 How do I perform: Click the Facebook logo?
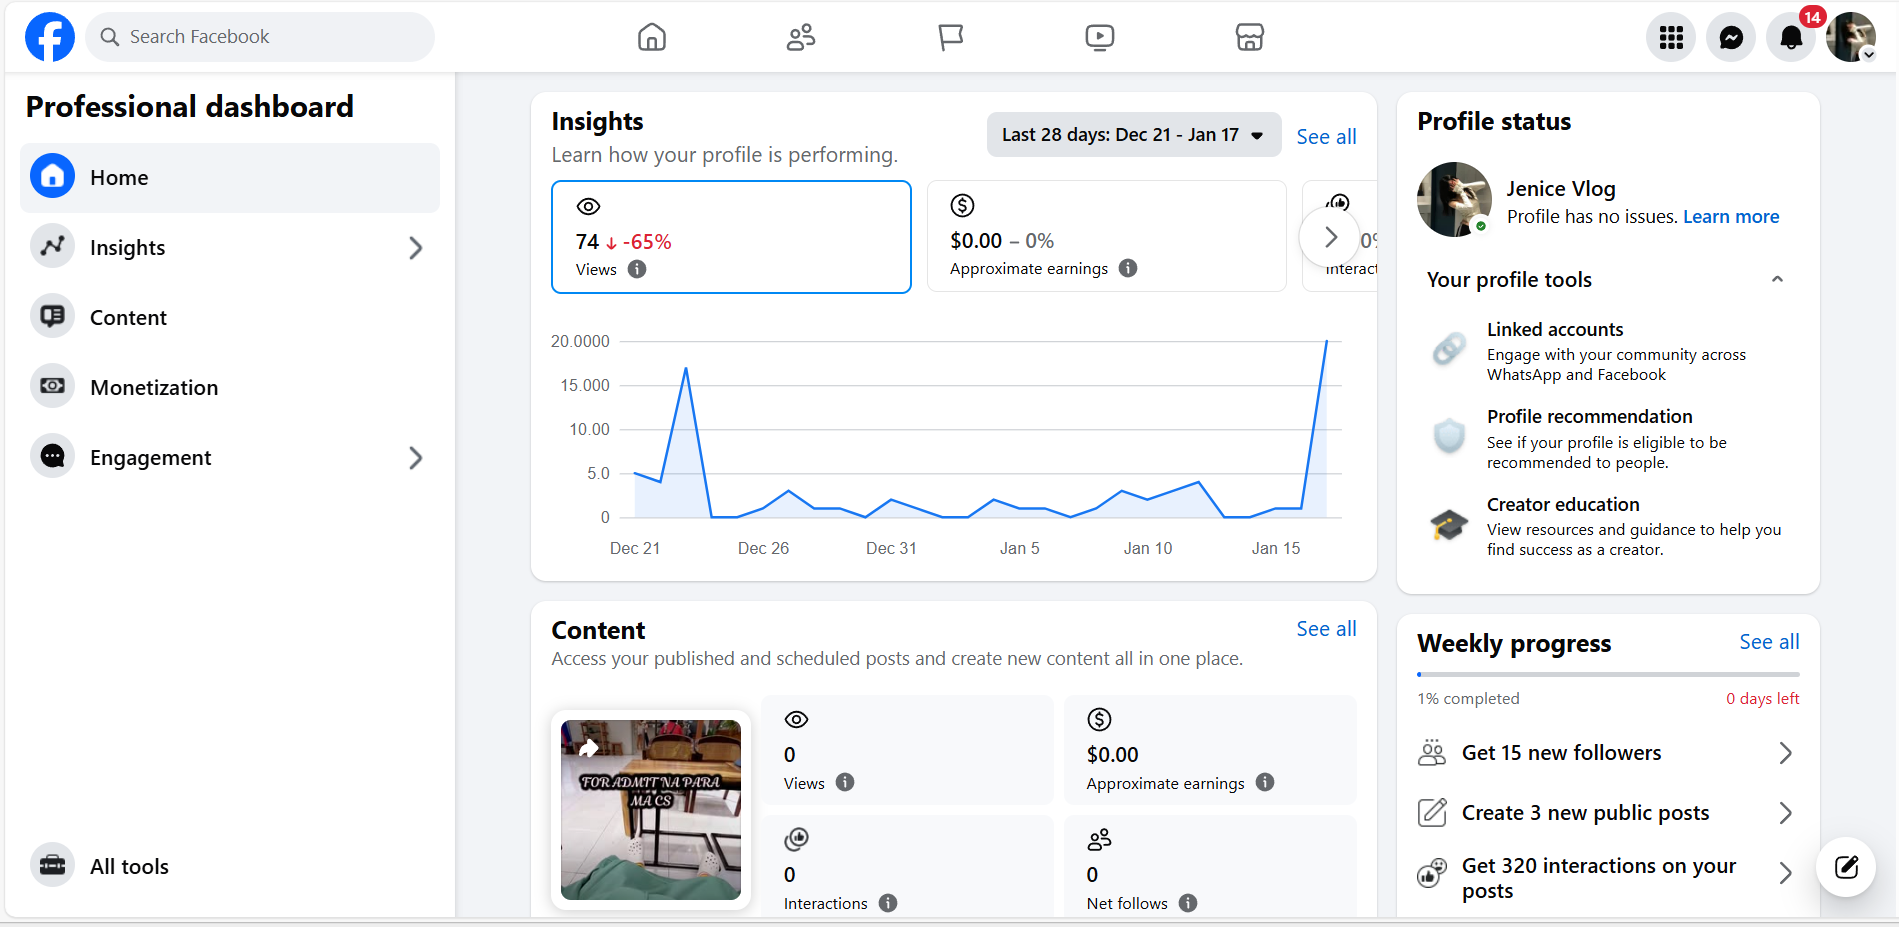50,37
